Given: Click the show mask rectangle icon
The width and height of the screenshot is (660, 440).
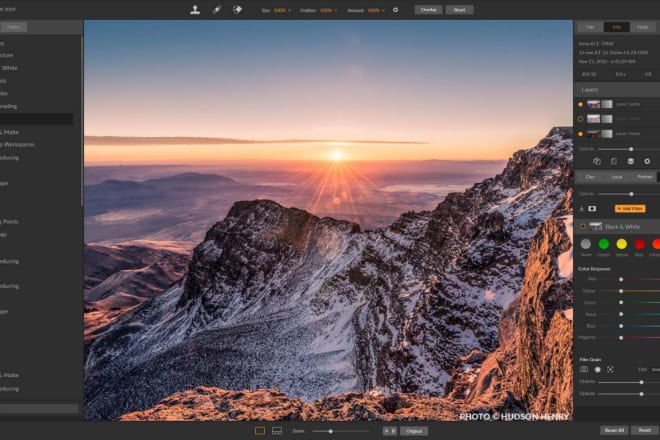Looking at the screenshot, I should click(x=592, y=208).
